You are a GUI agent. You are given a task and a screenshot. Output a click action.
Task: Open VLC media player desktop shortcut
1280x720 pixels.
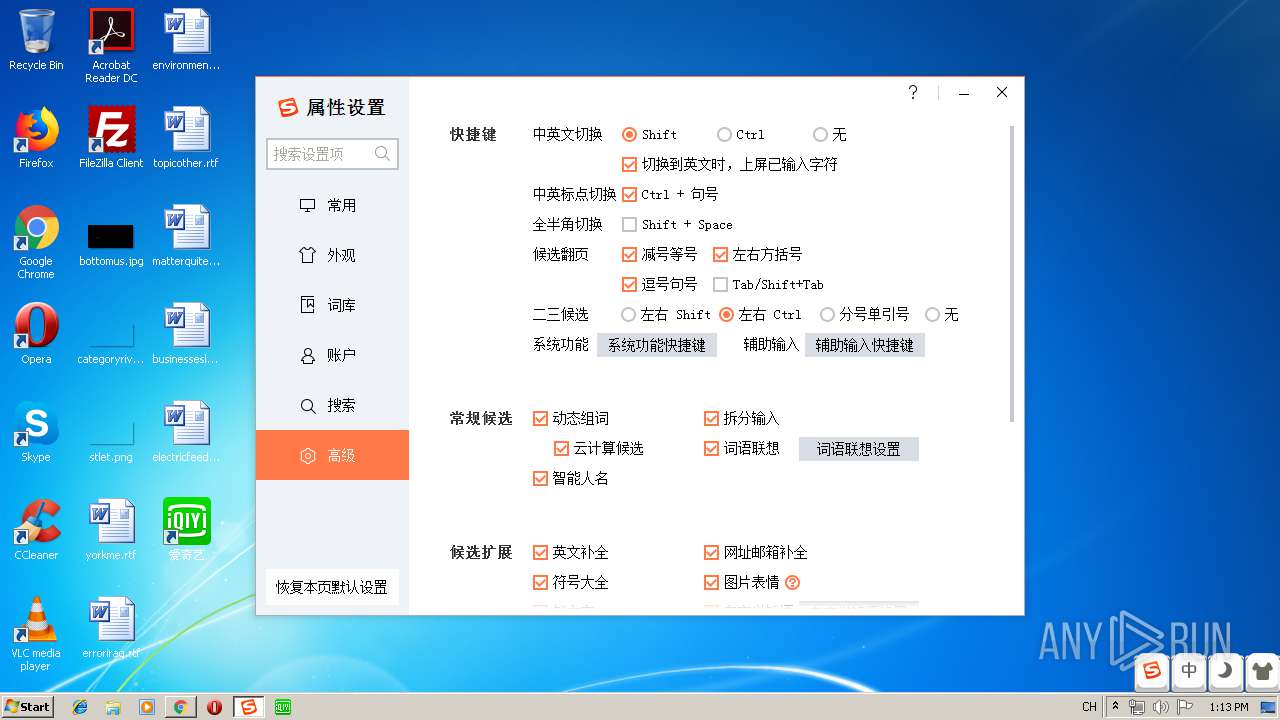tap(36, 634)
